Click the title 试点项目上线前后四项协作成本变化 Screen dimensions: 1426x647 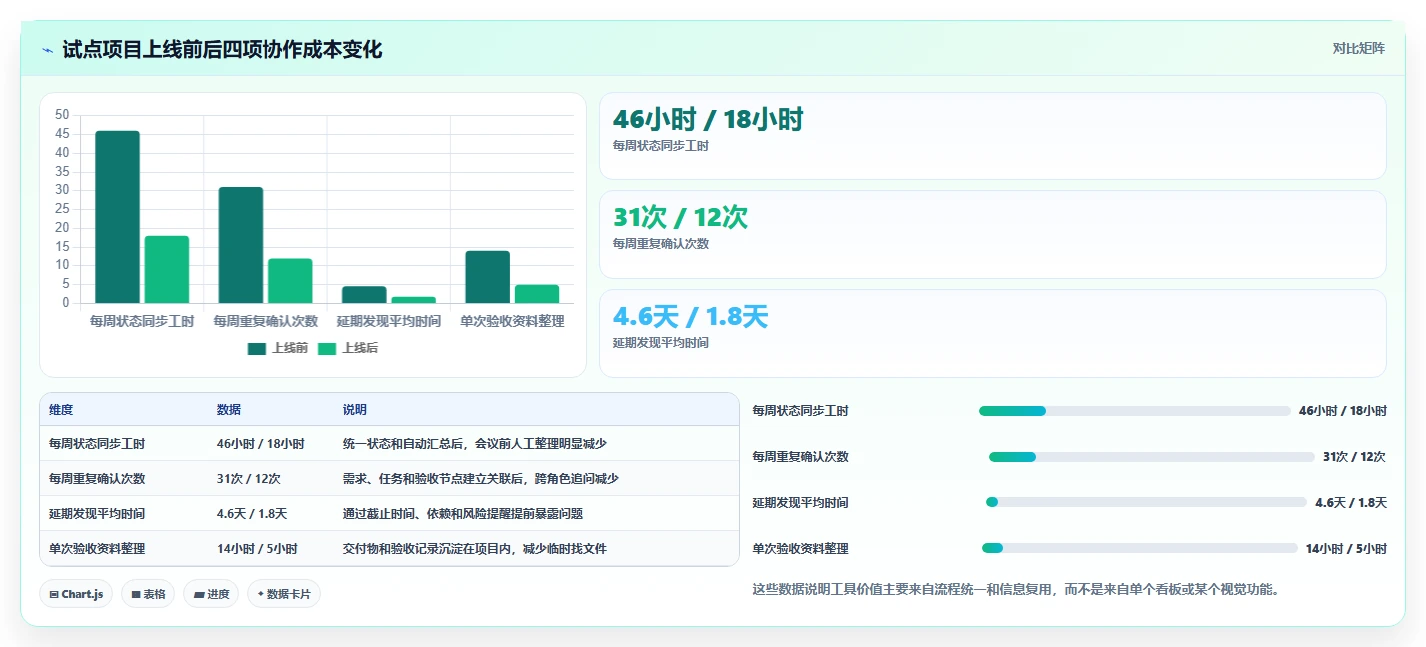tap(222, 50)
